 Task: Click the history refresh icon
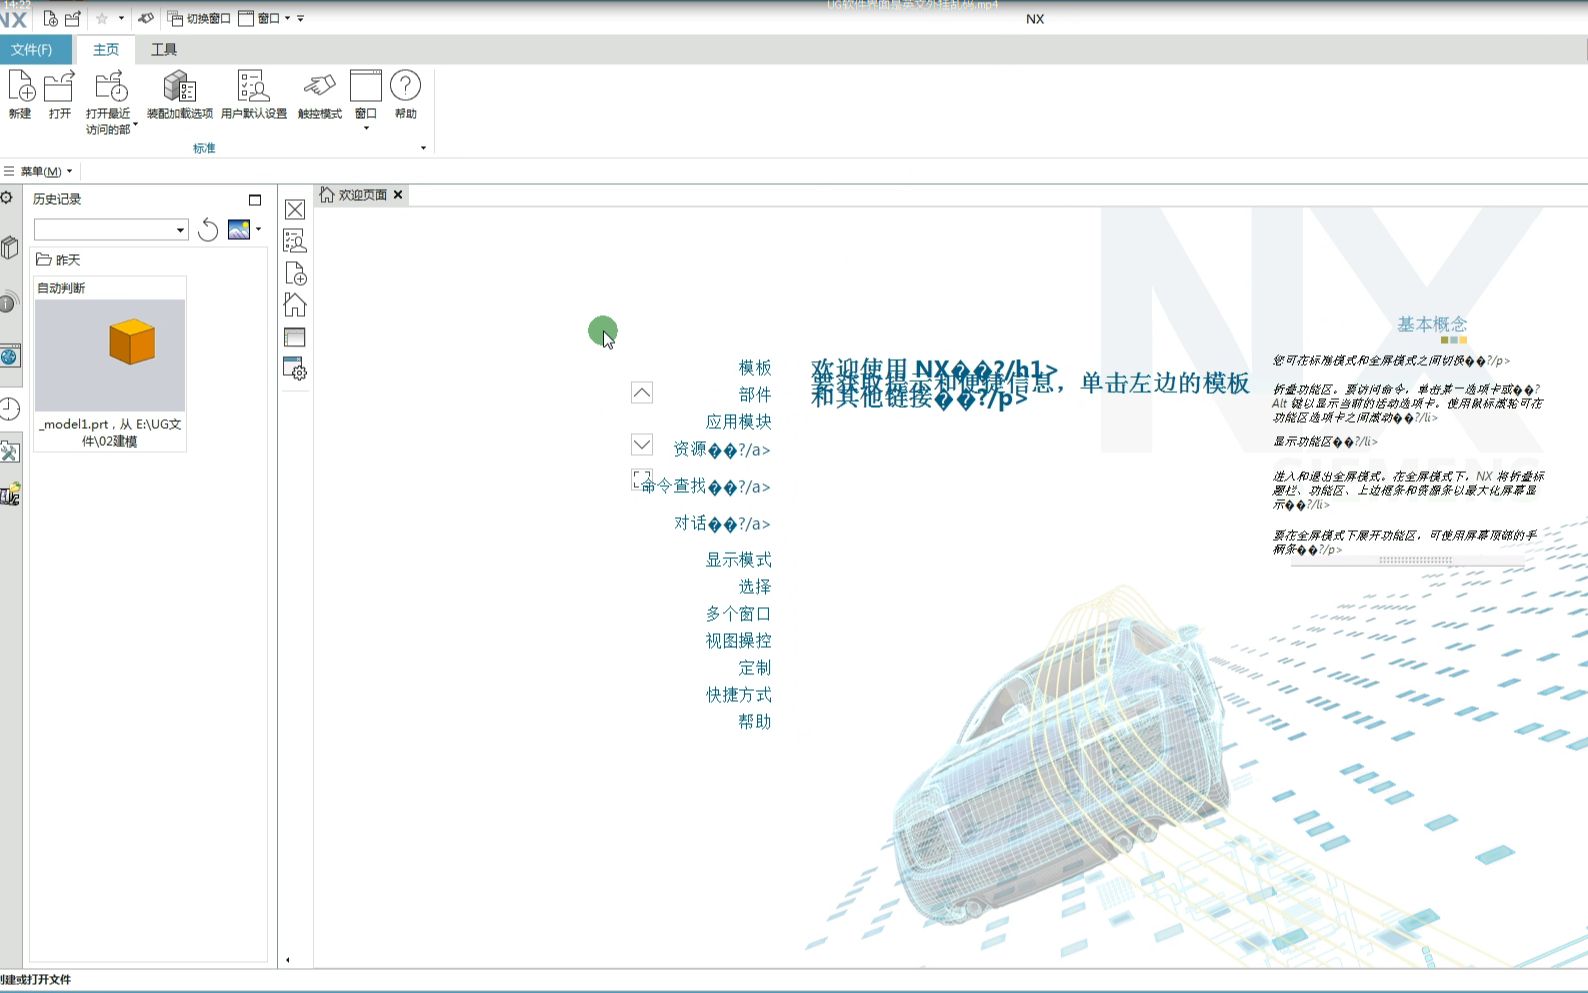208,230
